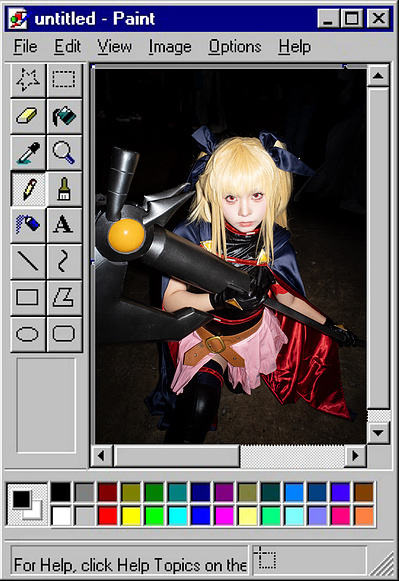Select the Airbrush spray can tool
399x581 pixels.
coord(28,225)
